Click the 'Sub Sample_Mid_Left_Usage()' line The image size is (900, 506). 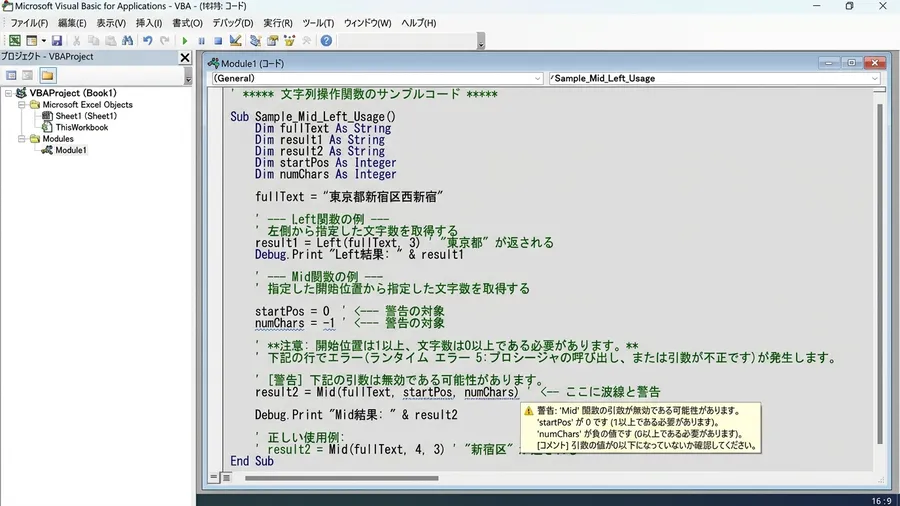[x=313, y=117]
